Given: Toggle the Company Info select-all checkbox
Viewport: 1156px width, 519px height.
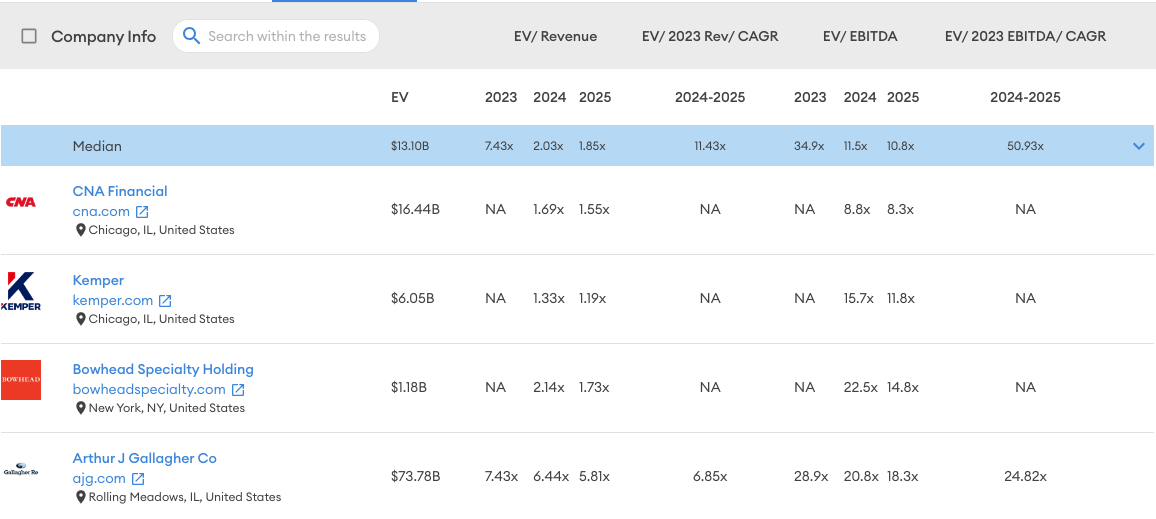Looking at the screenshot, I should point(29,36).
